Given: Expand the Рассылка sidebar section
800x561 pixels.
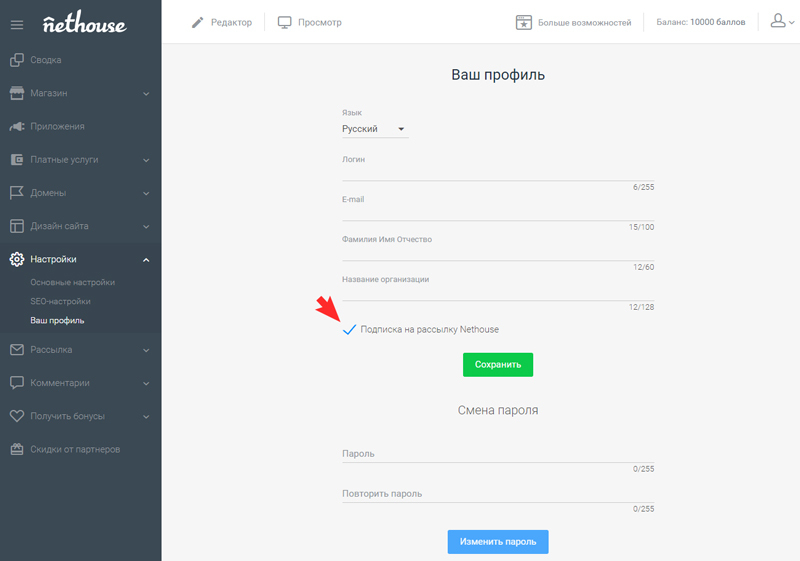Looking at the screenshot, I should 81,350.
